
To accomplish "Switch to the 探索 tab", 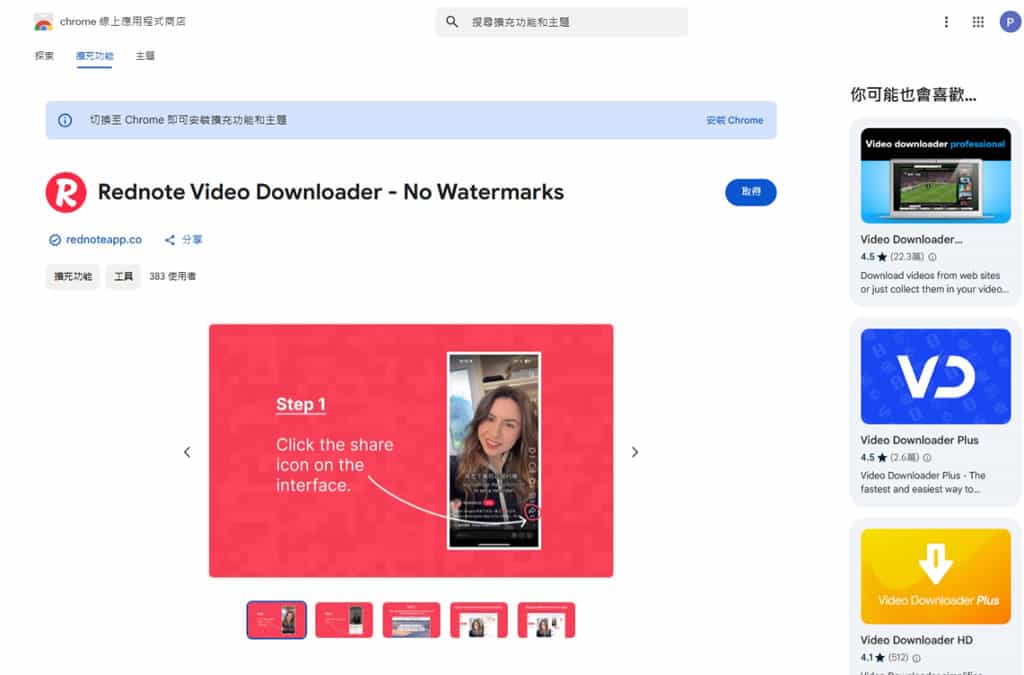I will [x=44, y=56].
